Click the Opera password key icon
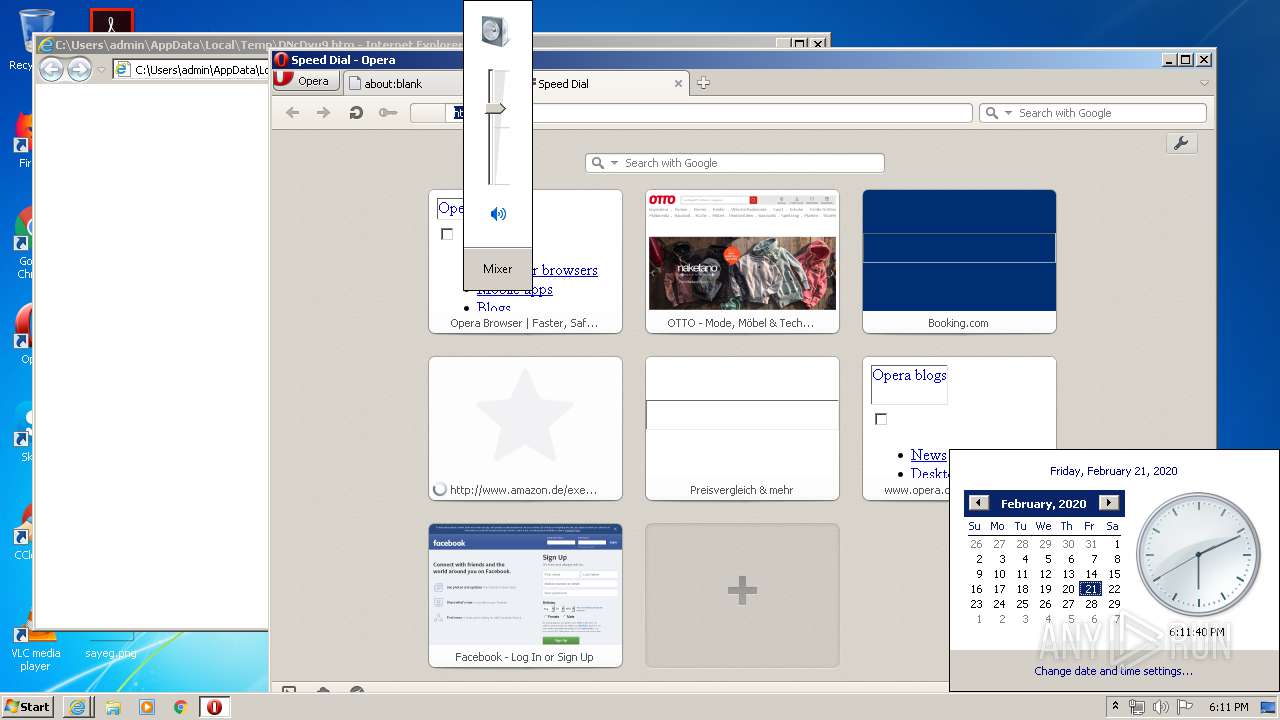The width and height of the screenshot is (1280, 720). coord(388,113)
